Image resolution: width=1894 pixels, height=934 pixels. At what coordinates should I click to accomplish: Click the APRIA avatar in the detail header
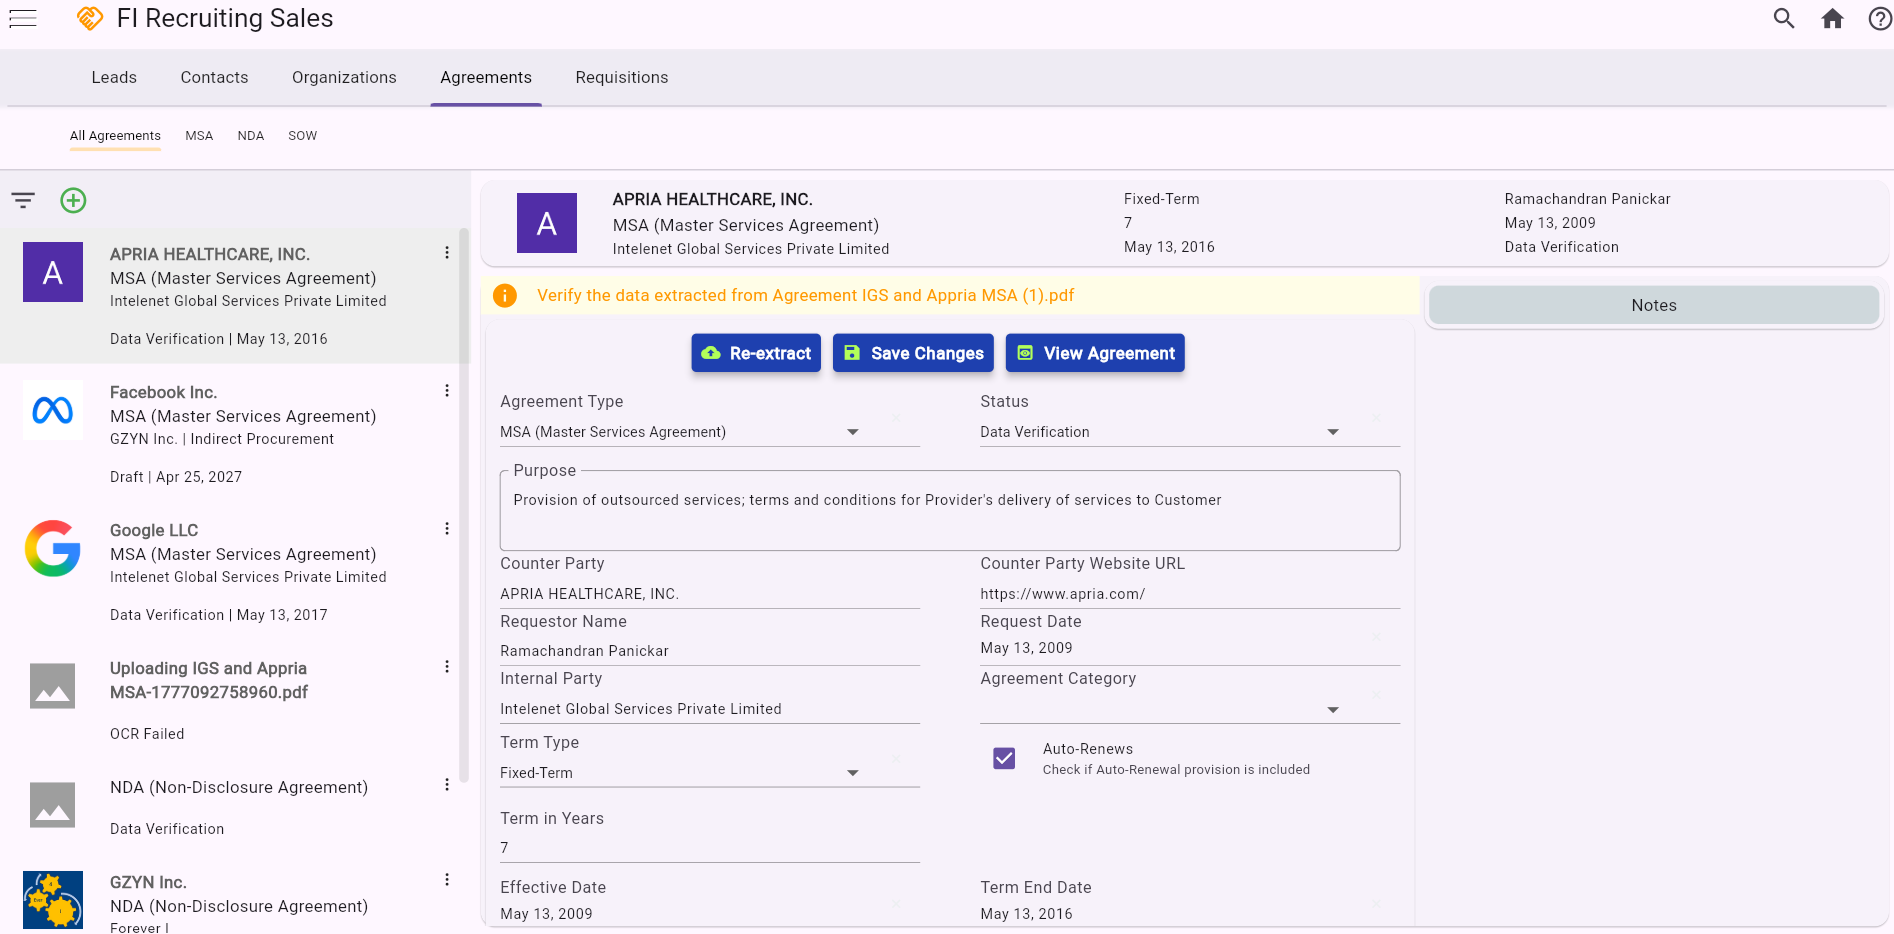tap(547, 223)
